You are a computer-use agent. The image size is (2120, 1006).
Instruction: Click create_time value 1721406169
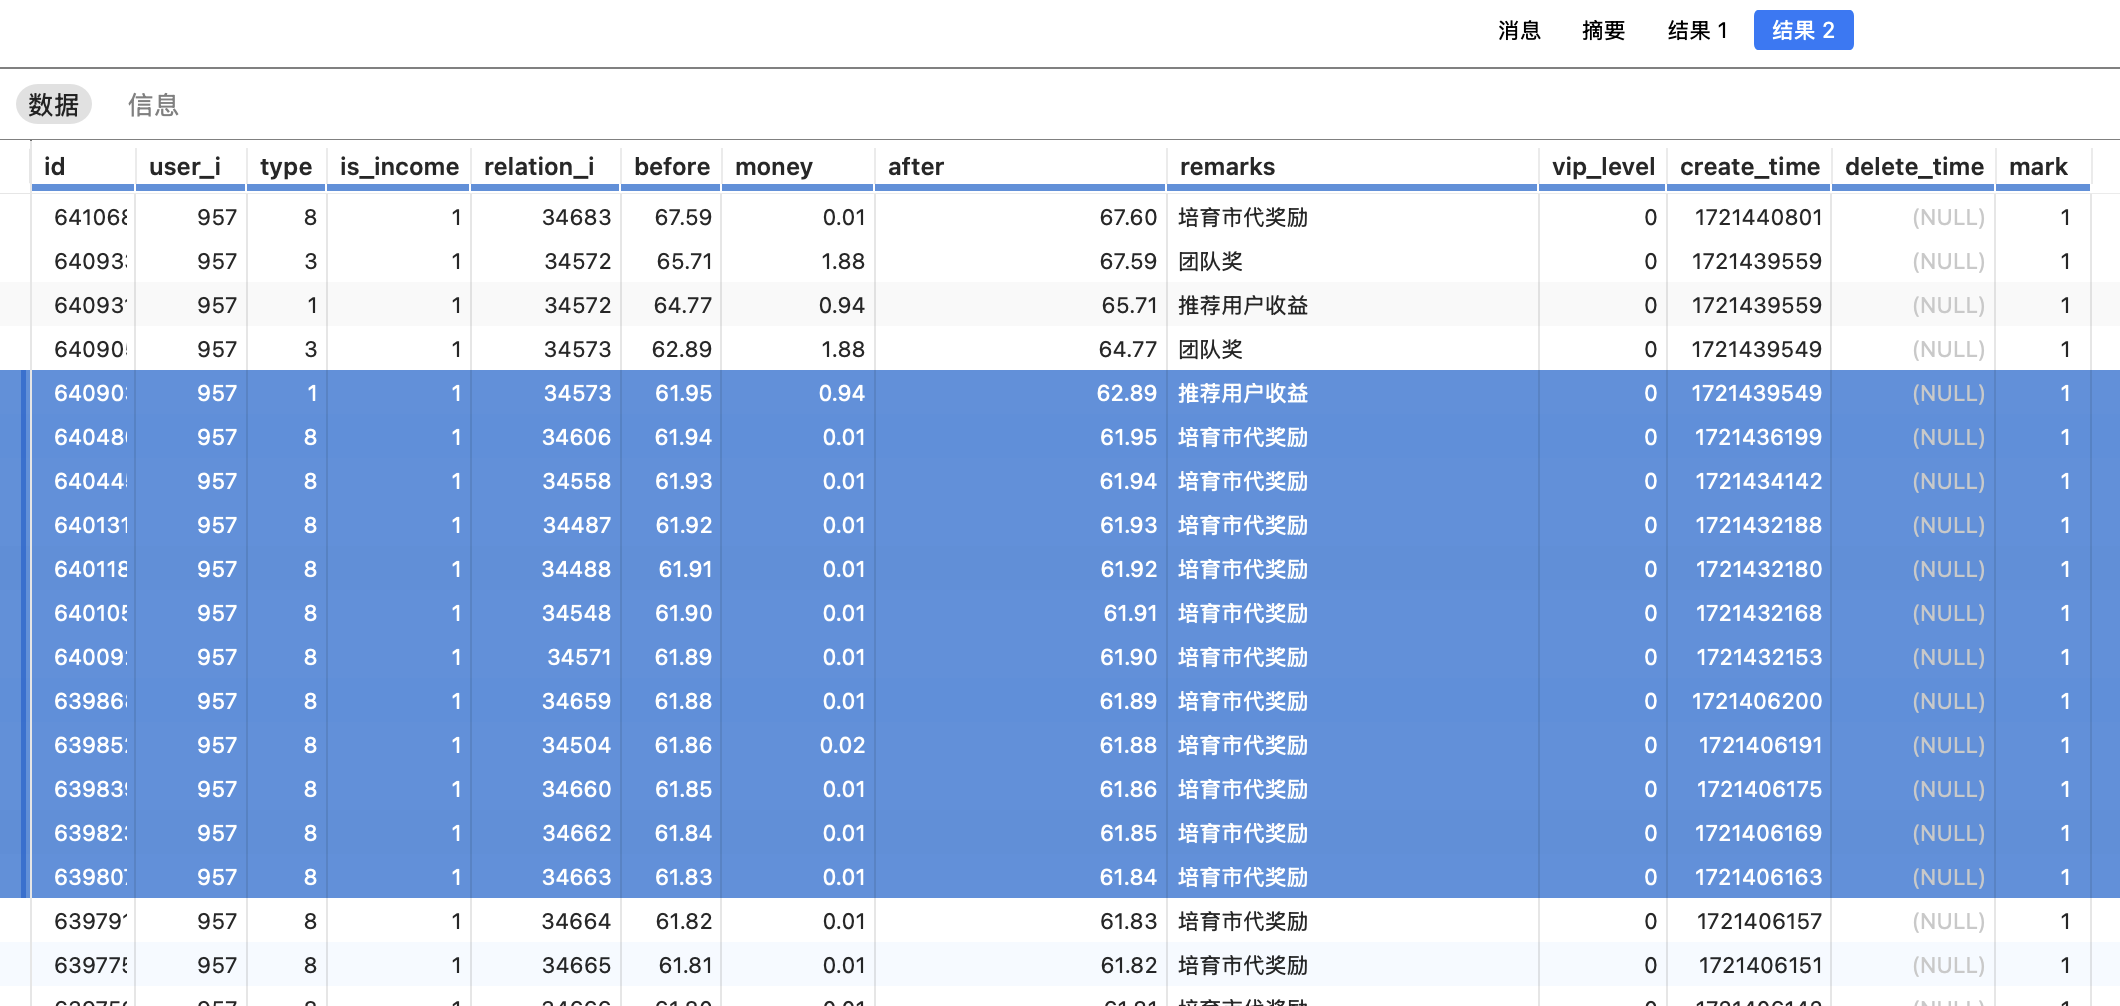point(1758,834)
